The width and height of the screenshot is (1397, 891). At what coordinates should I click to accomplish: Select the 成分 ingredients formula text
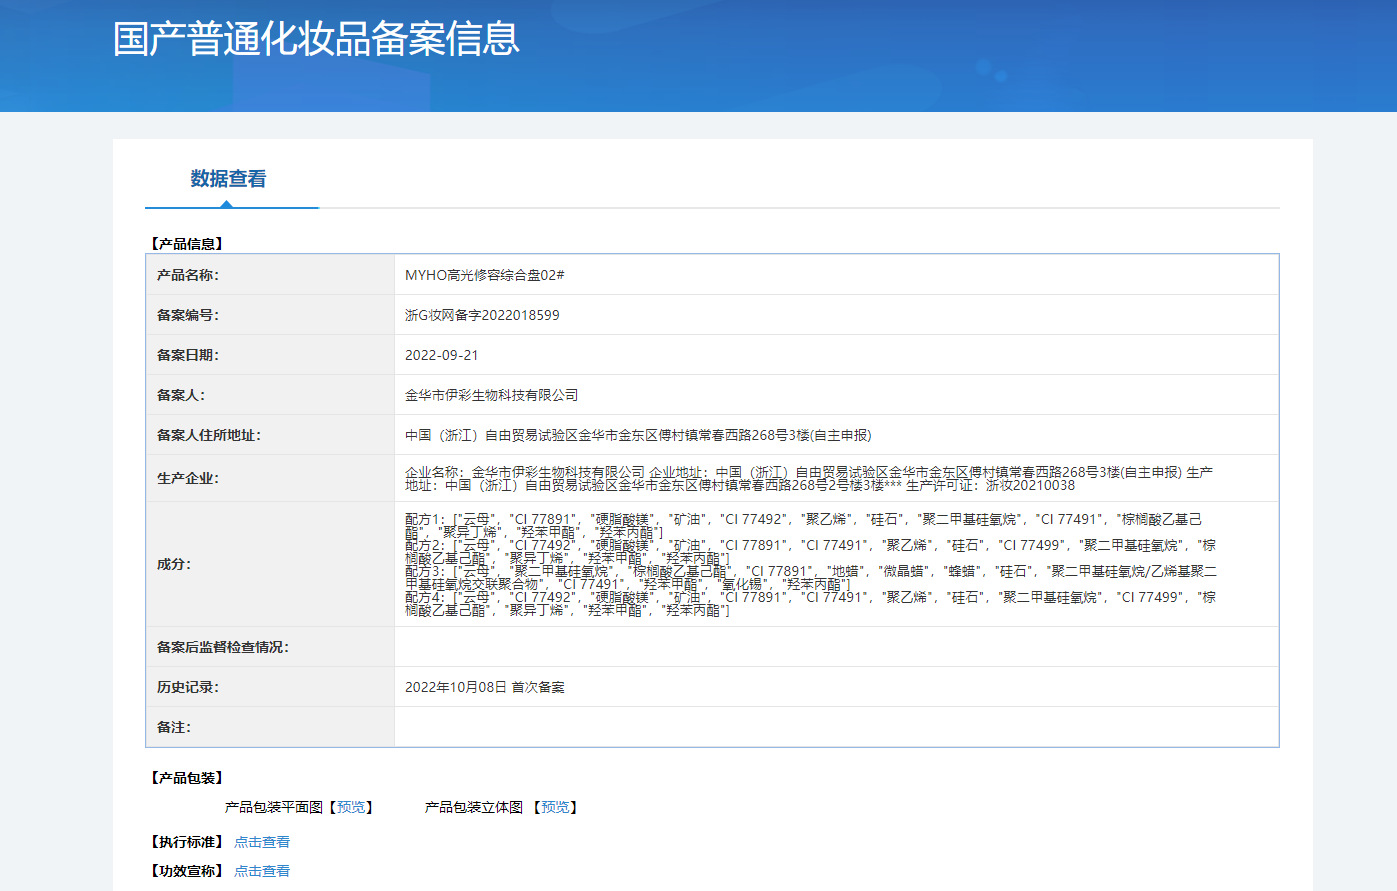[x=811, y=564]
